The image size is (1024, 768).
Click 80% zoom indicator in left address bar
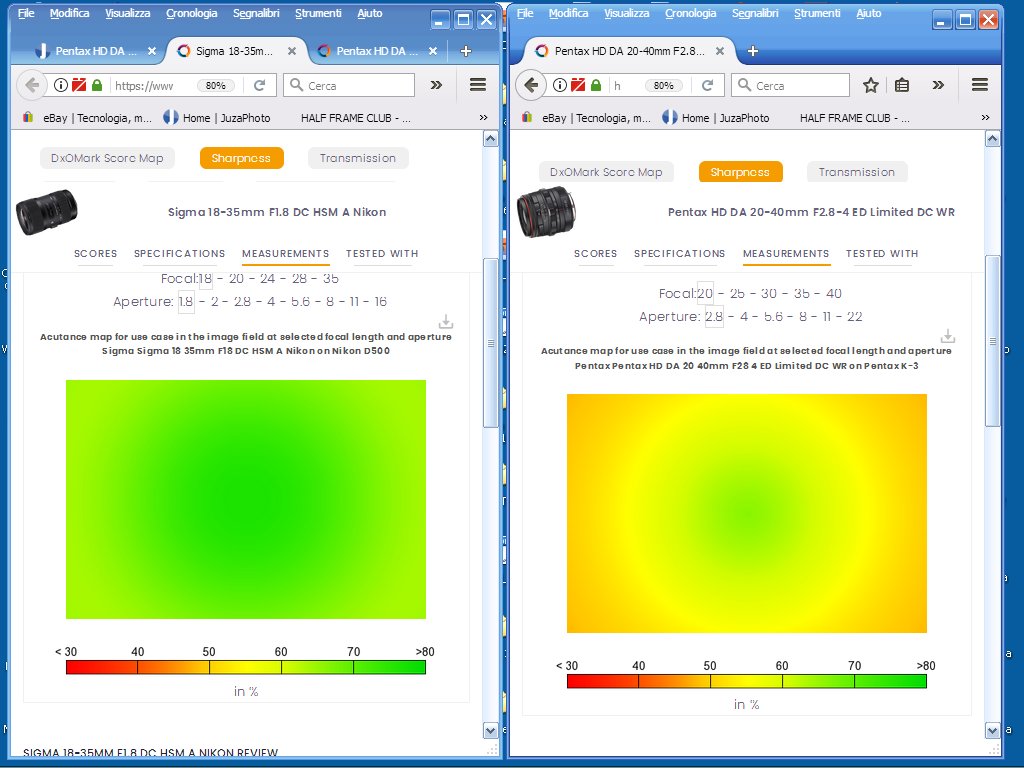216,86
